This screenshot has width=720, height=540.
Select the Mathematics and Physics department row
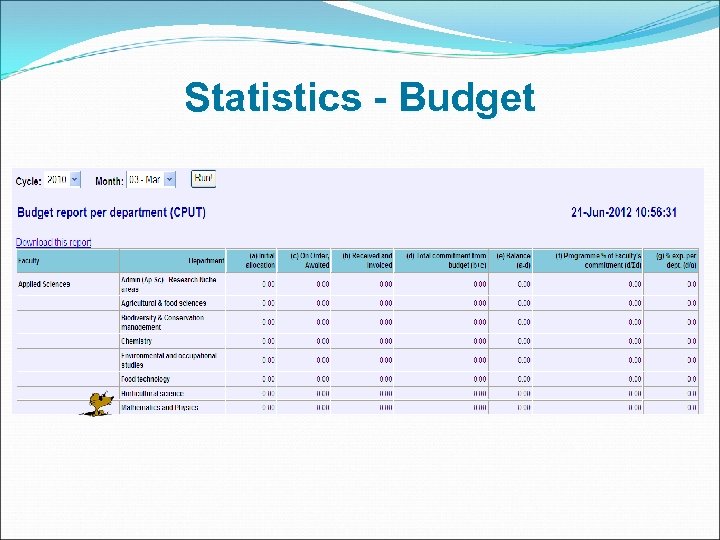pyautogui.click(x=357, y=407)
